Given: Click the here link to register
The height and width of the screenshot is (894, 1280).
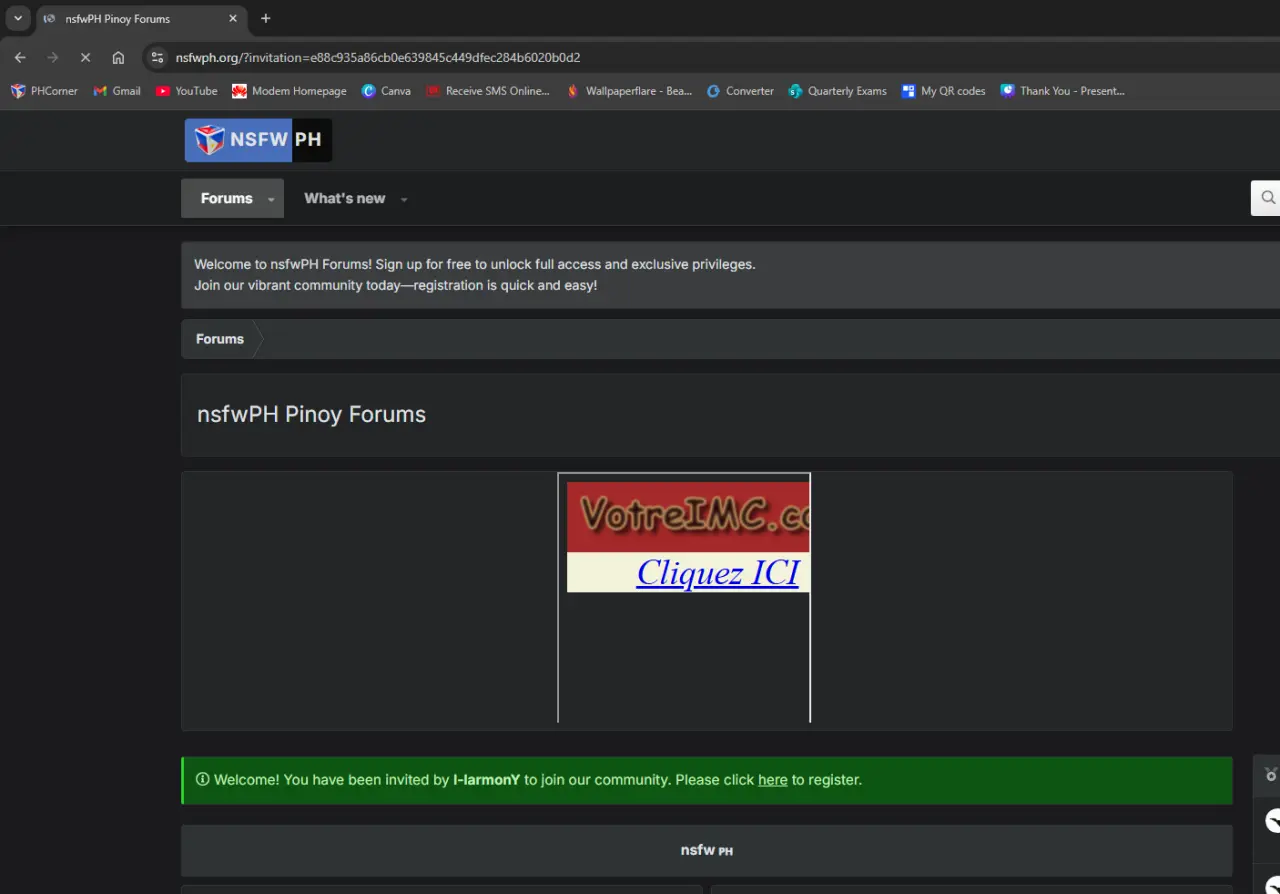Looking at the screenshot, I should click(x=773, y=780).
